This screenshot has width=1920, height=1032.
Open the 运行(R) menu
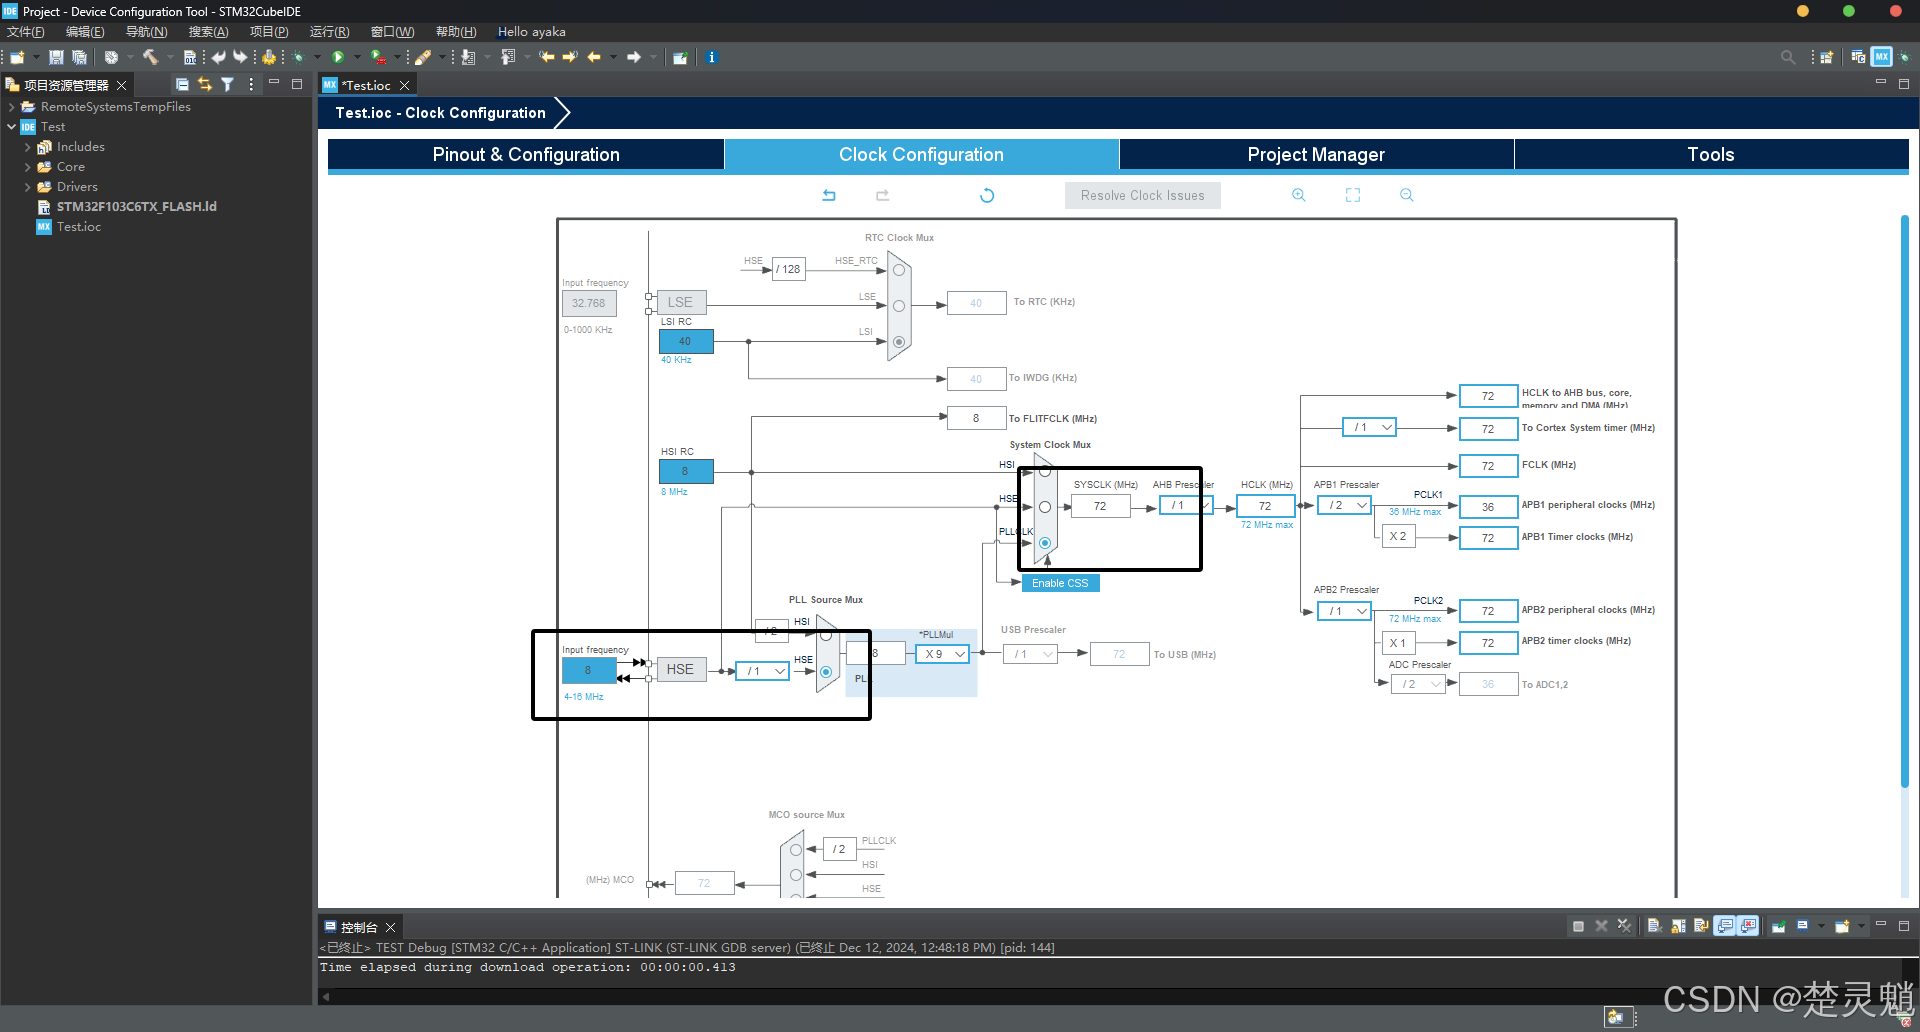click(329, 32)
